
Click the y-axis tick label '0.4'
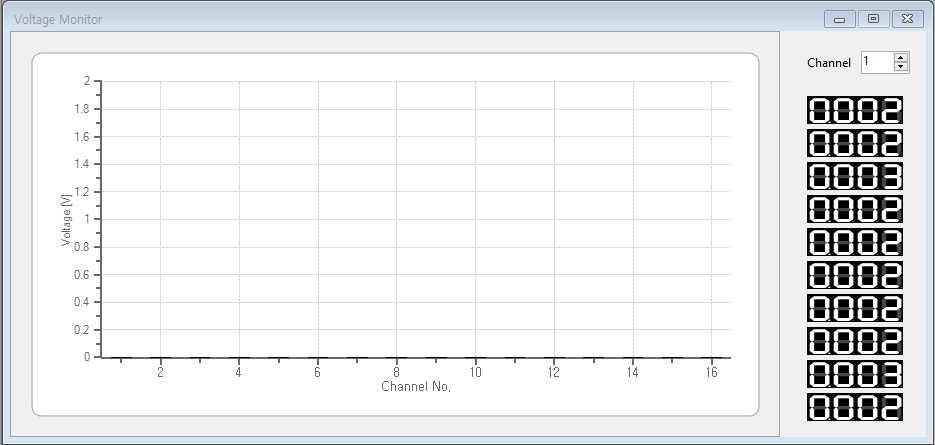pyautogui.click(x=82, y=302)
